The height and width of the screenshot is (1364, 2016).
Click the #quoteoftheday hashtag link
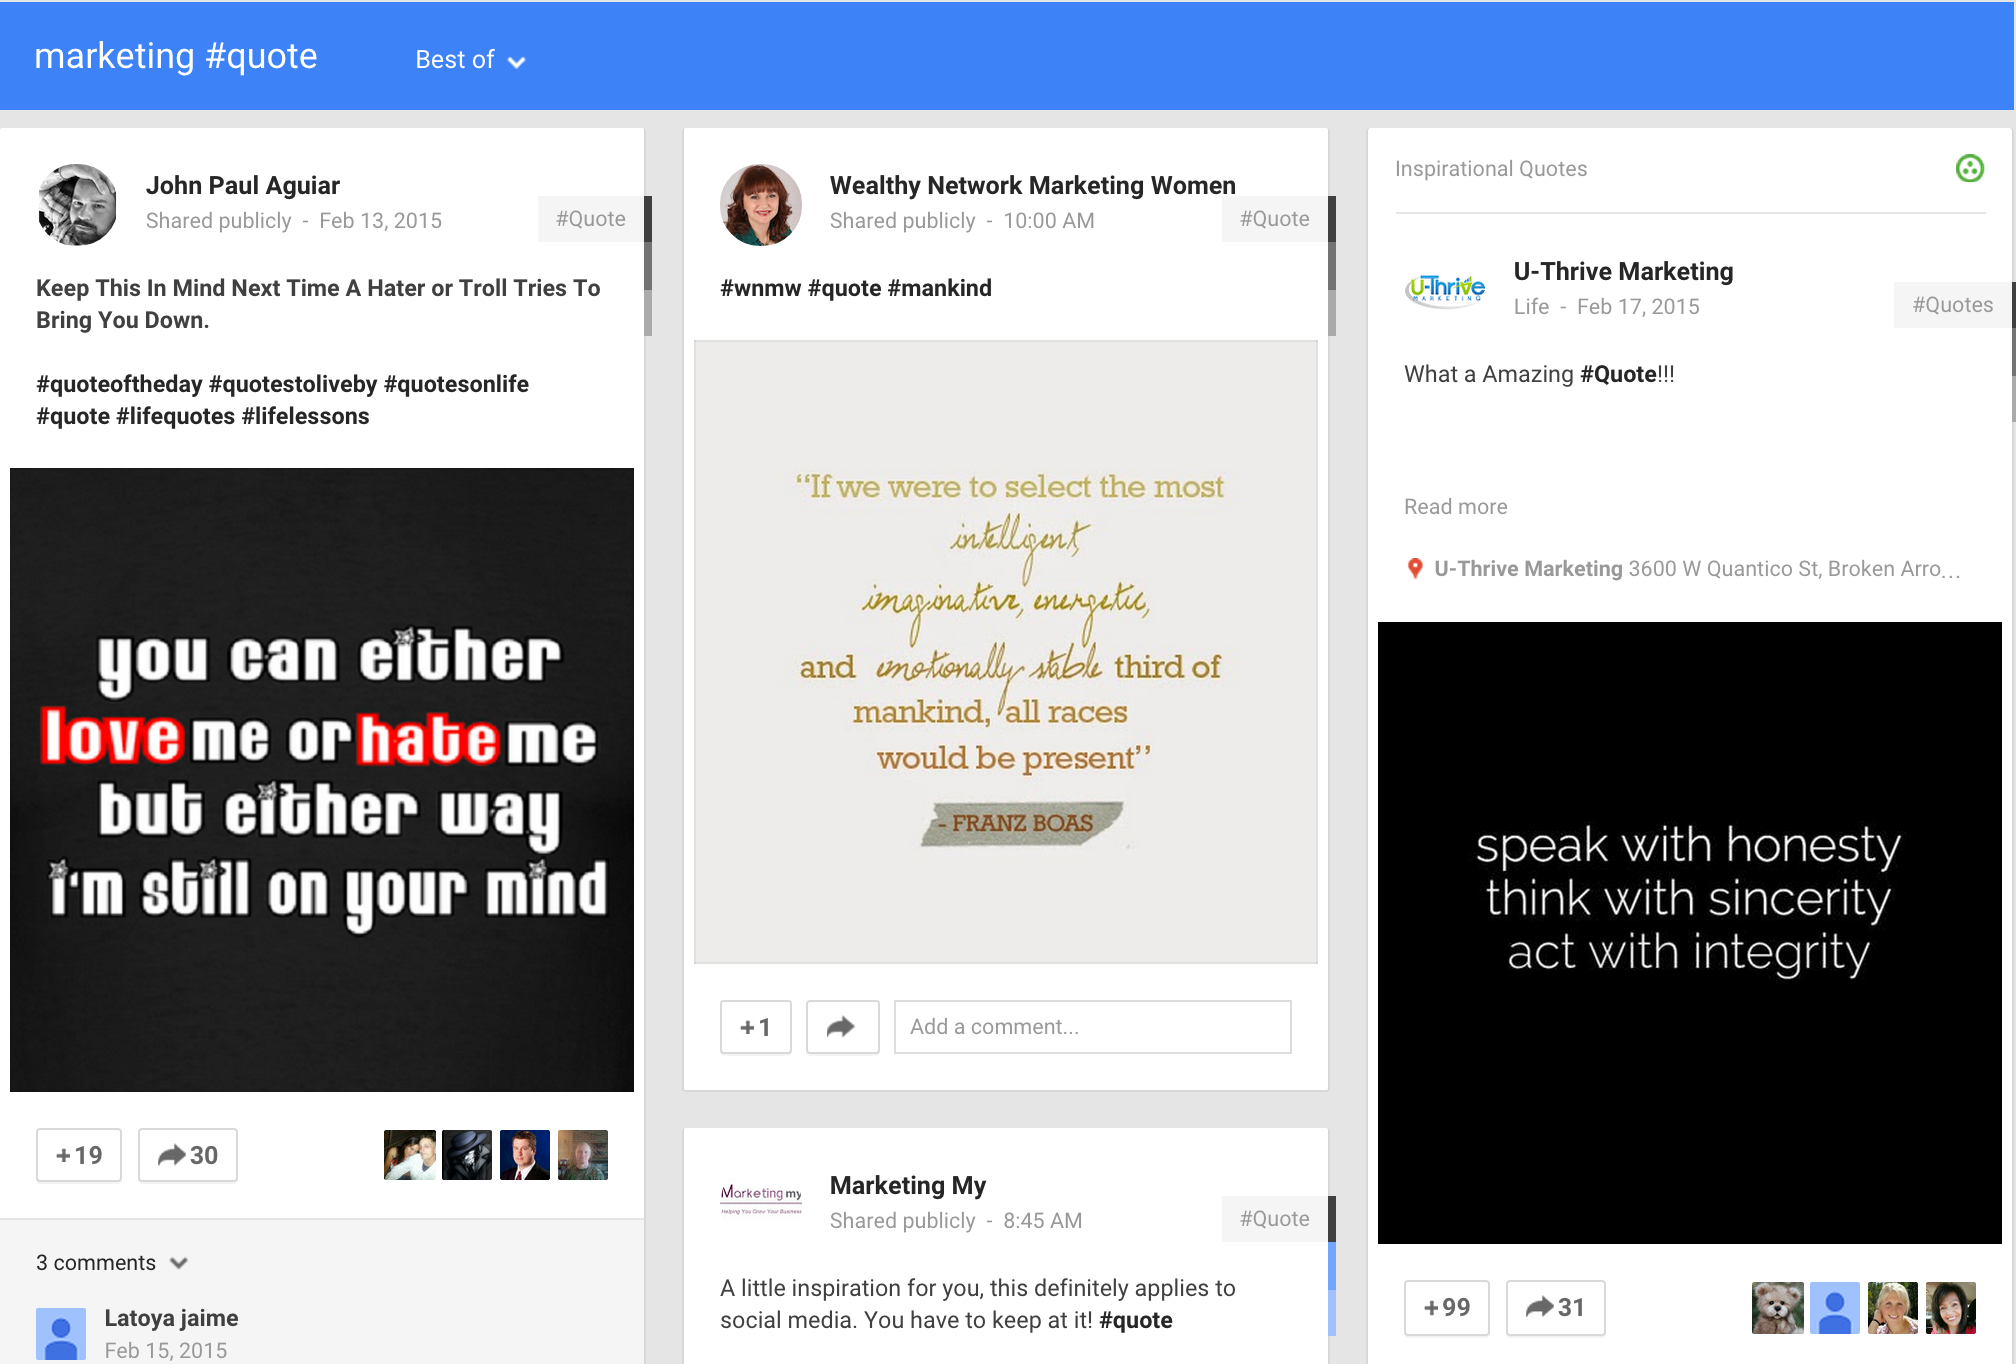coord(119,384)
